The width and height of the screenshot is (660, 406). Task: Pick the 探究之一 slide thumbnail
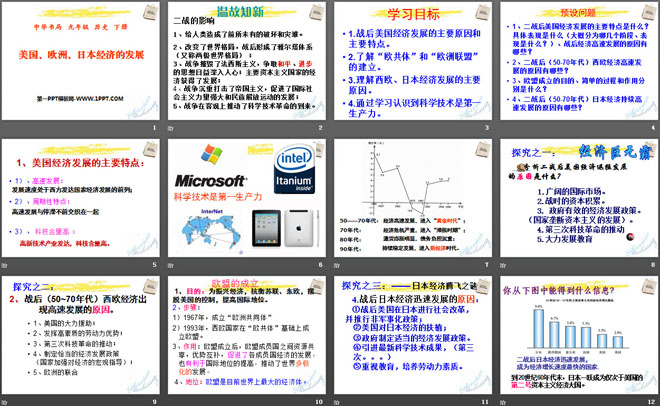click(579, 198)
